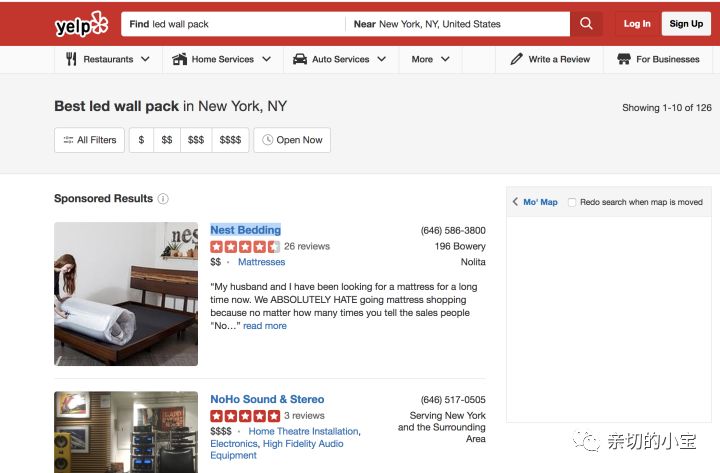This screenshot has height=473, width=720.
Task: Toggle the Open Now filter
Action: click(292, 140)
